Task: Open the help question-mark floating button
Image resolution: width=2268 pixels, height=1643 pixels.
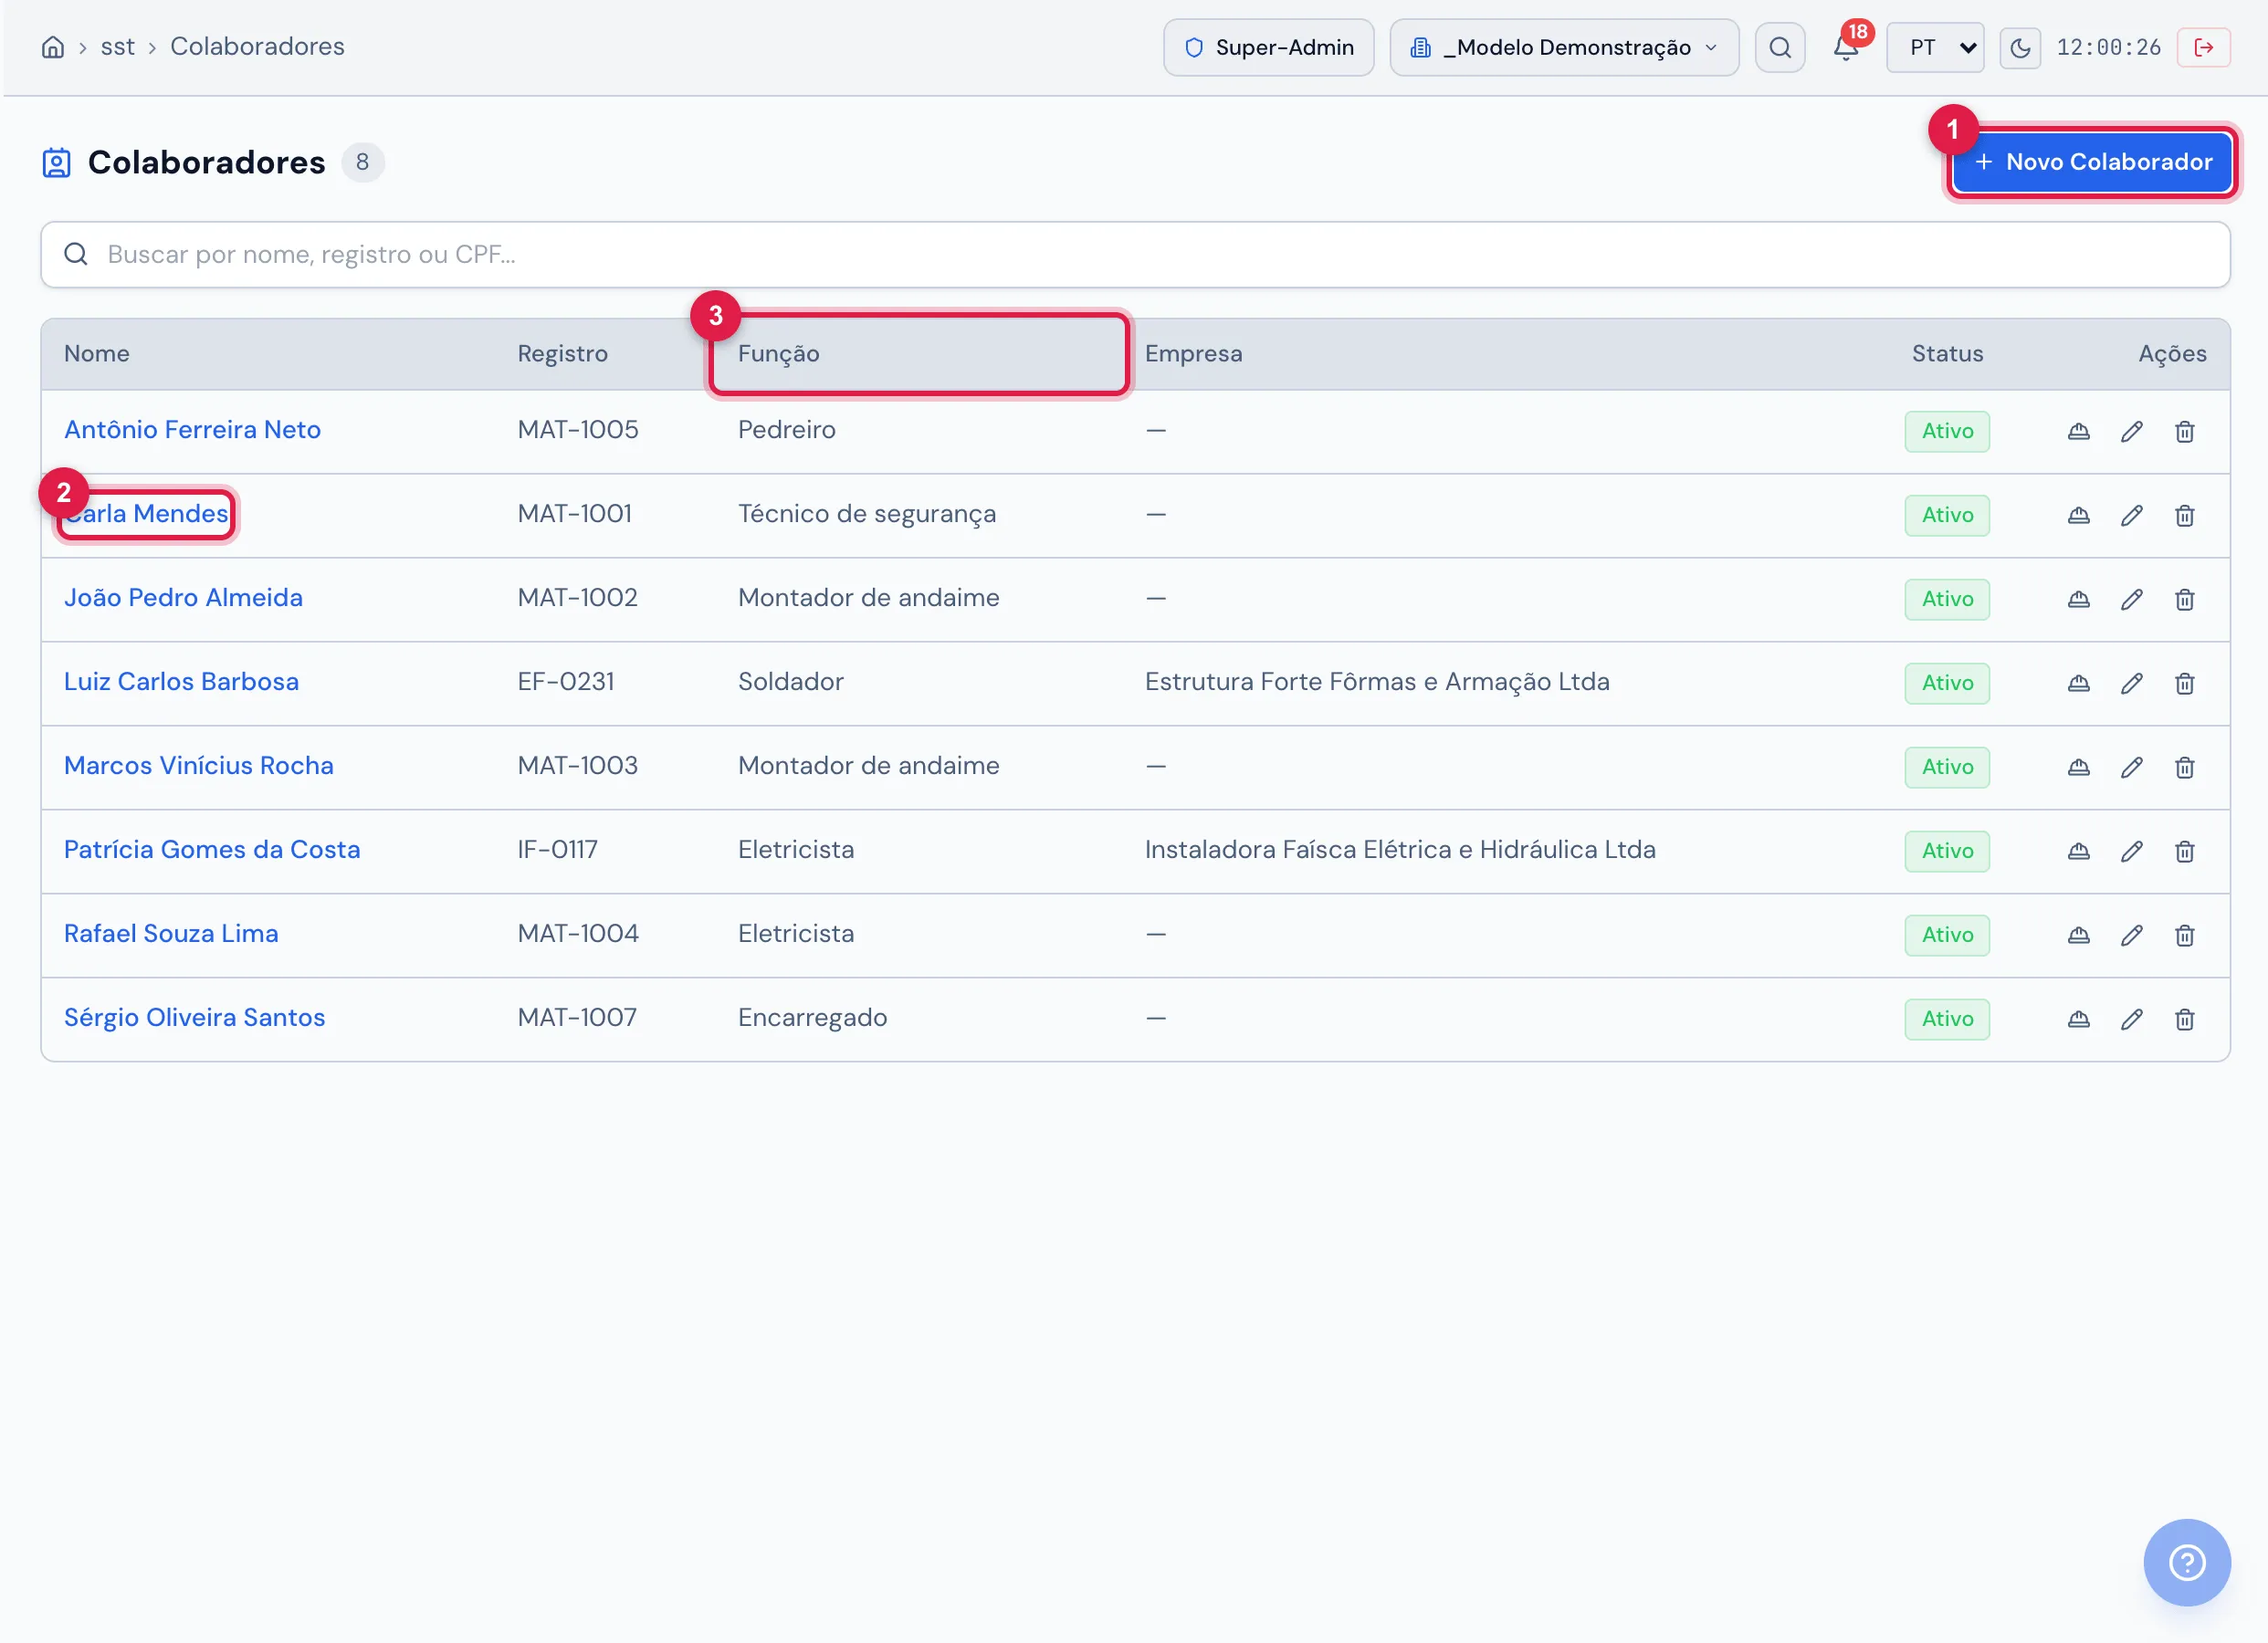Action: (2187, 1562)
